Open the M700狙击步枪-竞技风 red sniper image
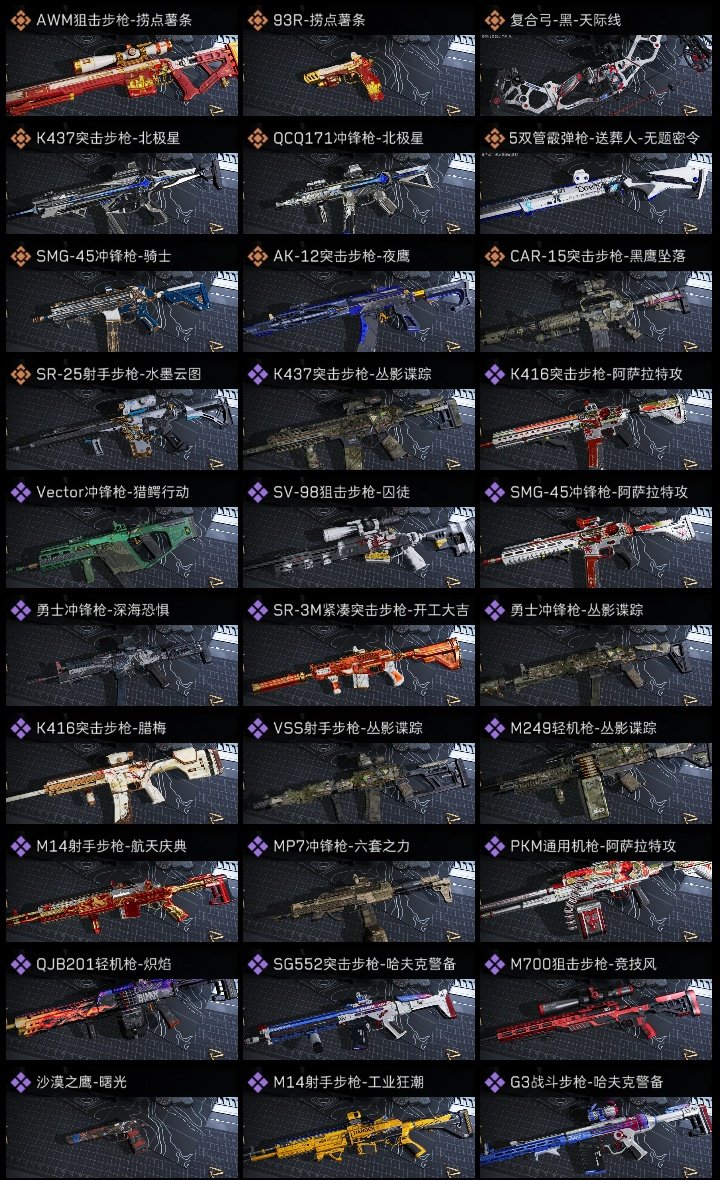 (596, 1019)
